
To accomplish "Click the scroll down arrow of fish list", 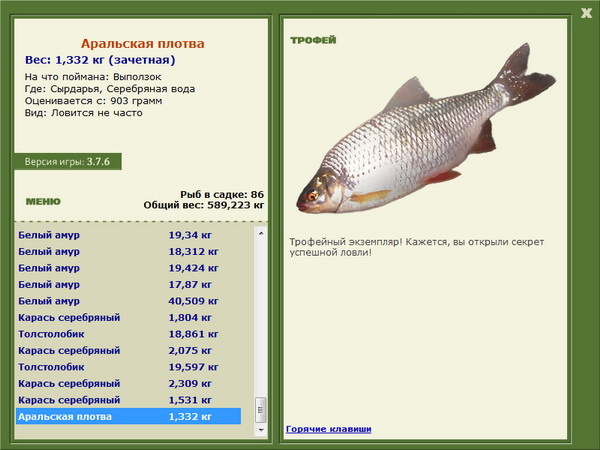I will (x=261, y=430).
